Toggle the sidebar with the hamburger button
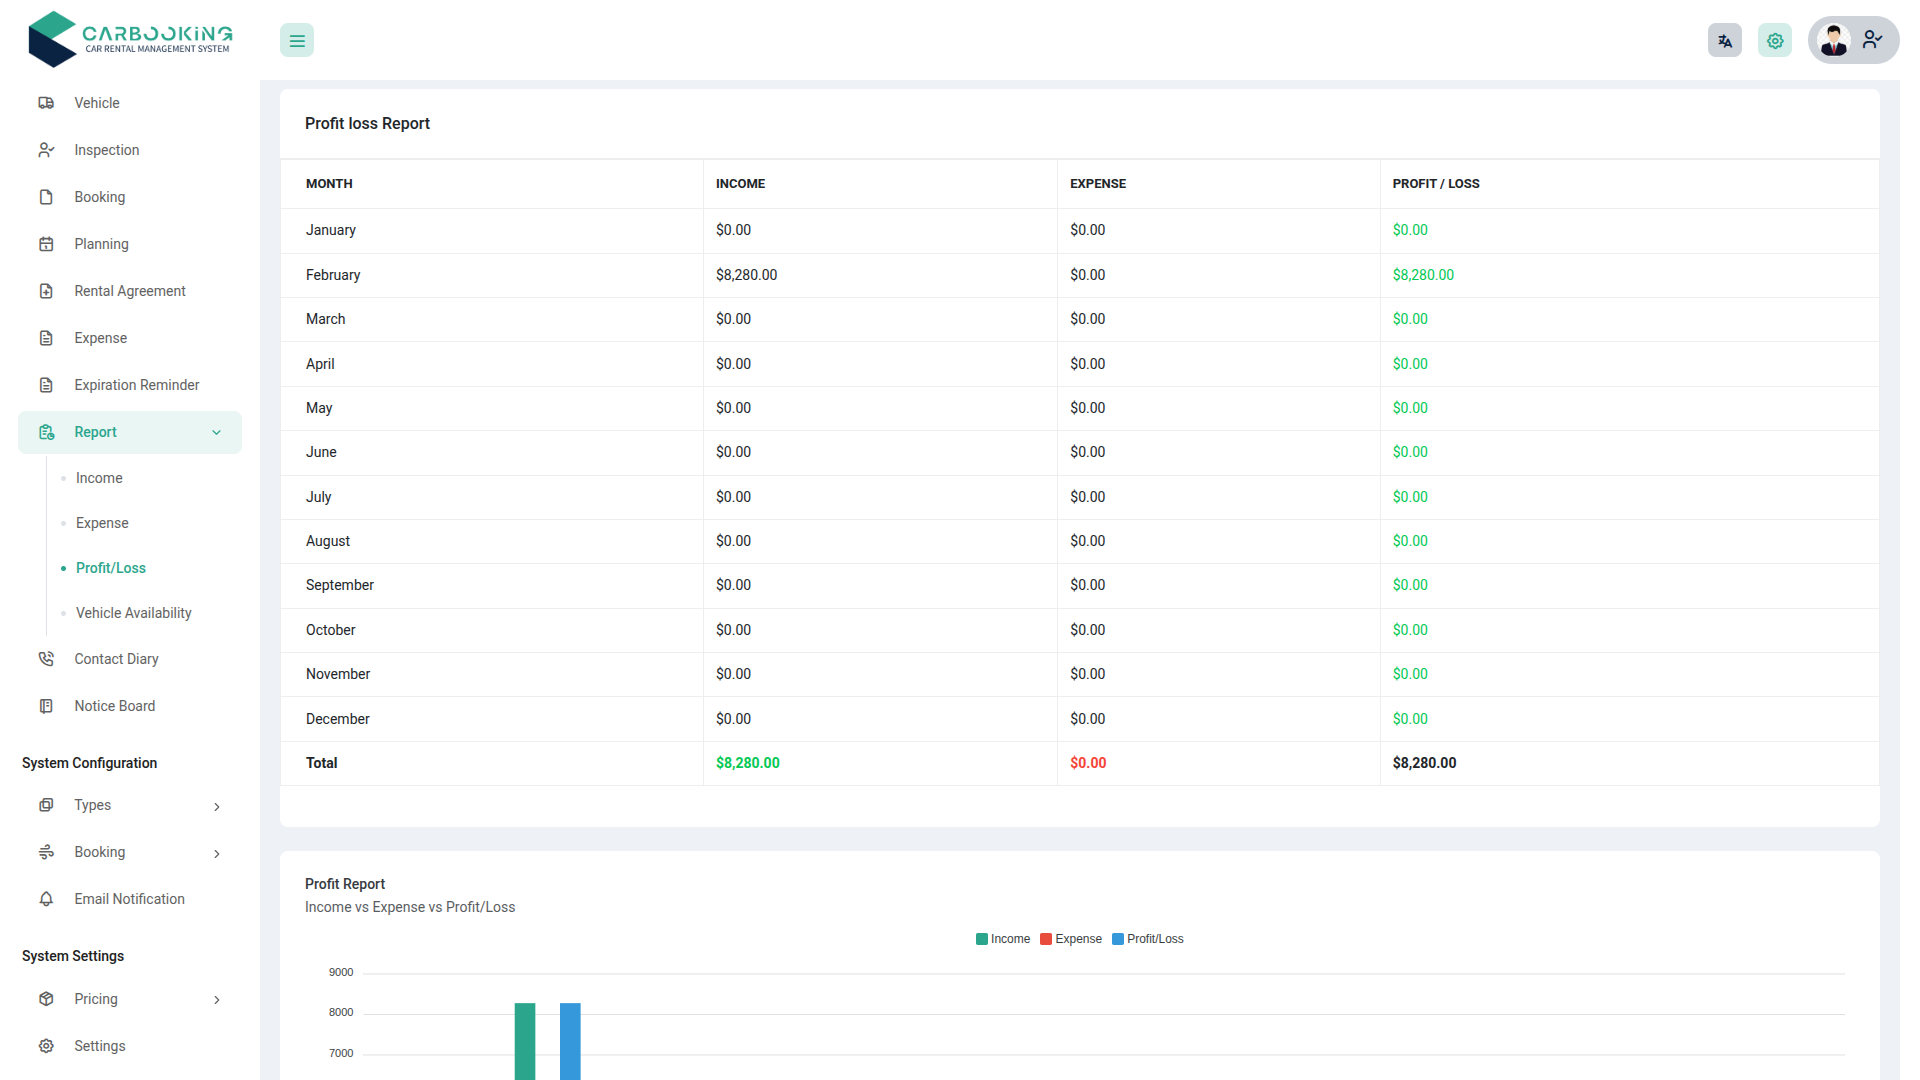Image resolution: width=1920 pixels, height=1080 pixels. [296, 40]
